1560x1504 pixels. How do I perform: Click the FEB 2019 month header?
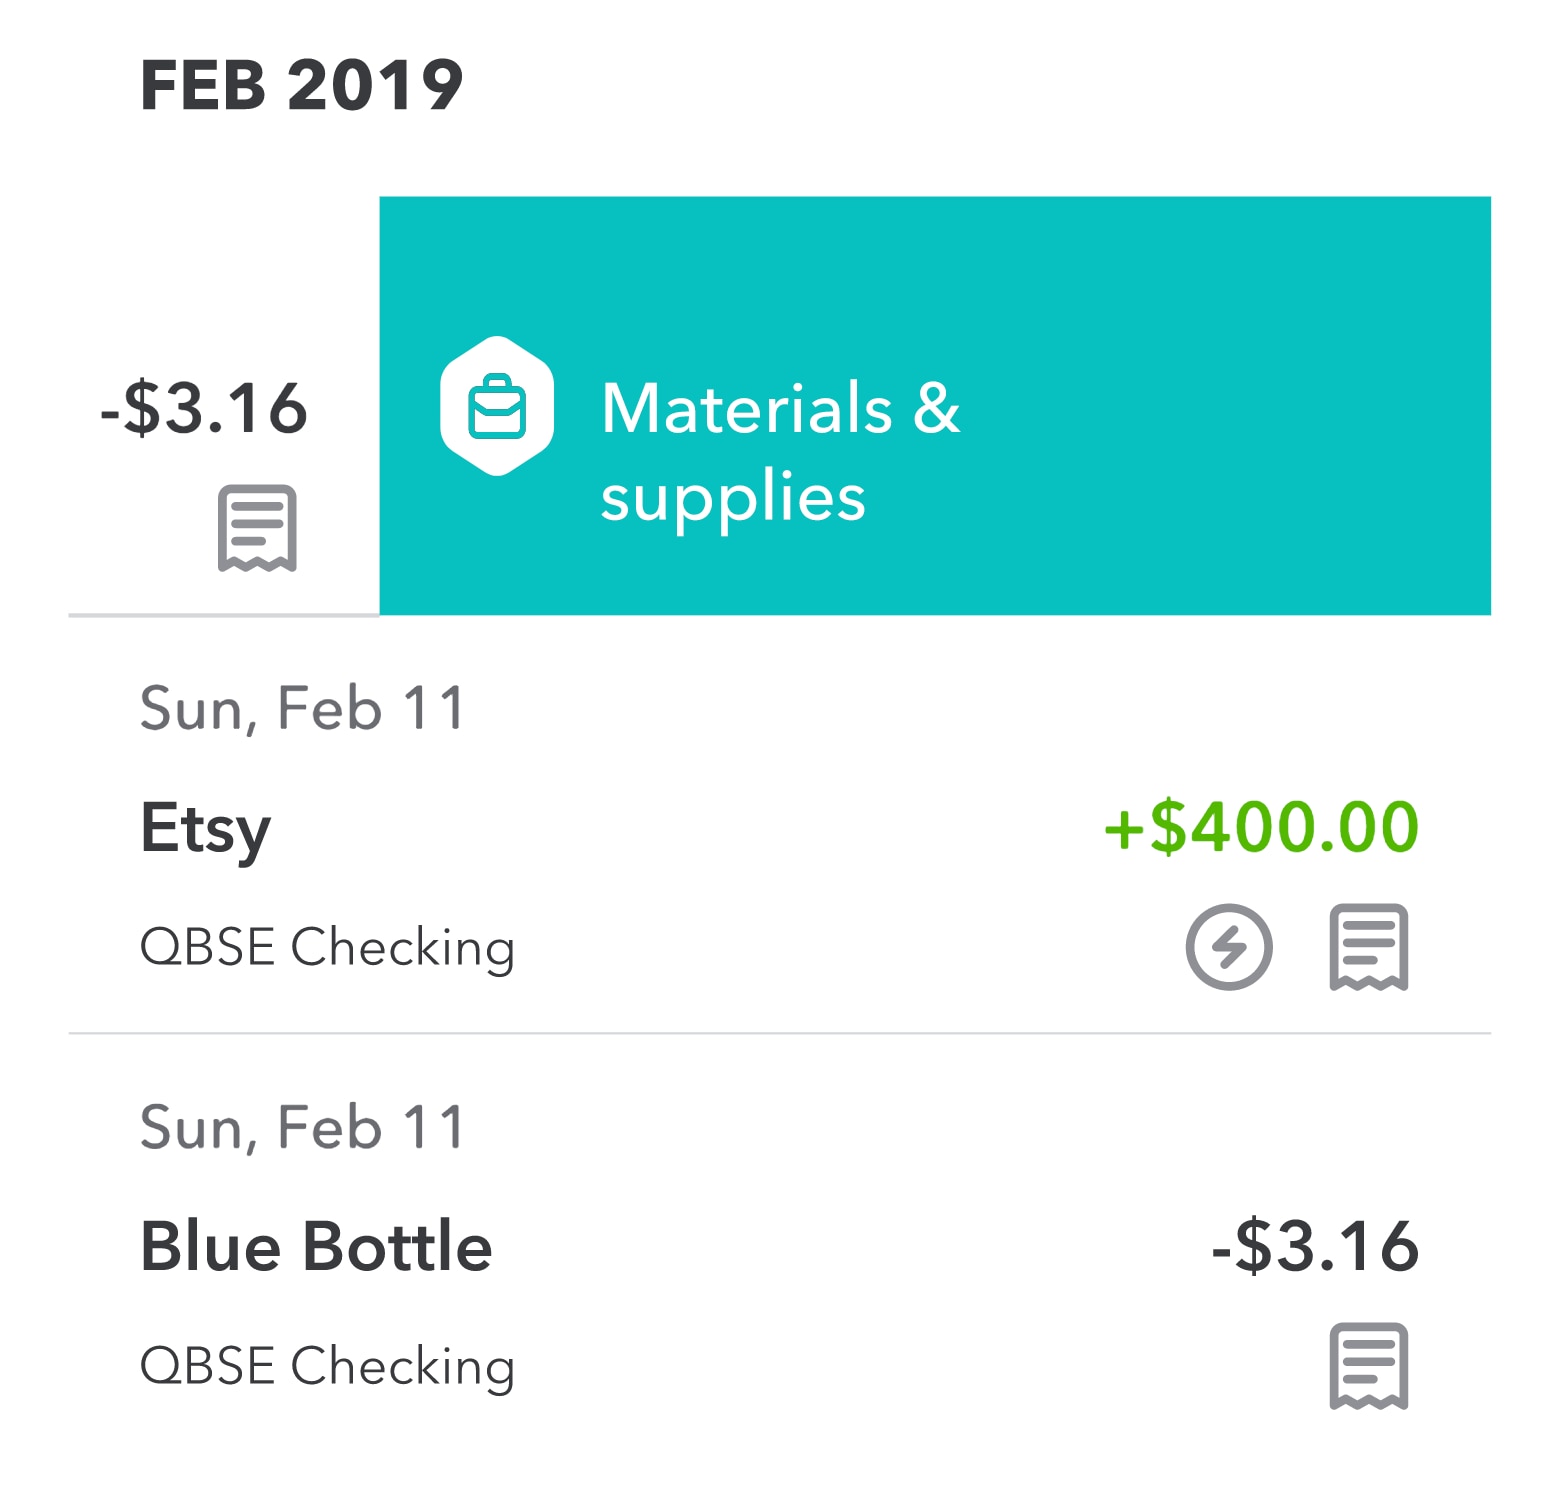click(x=301, y=85)
